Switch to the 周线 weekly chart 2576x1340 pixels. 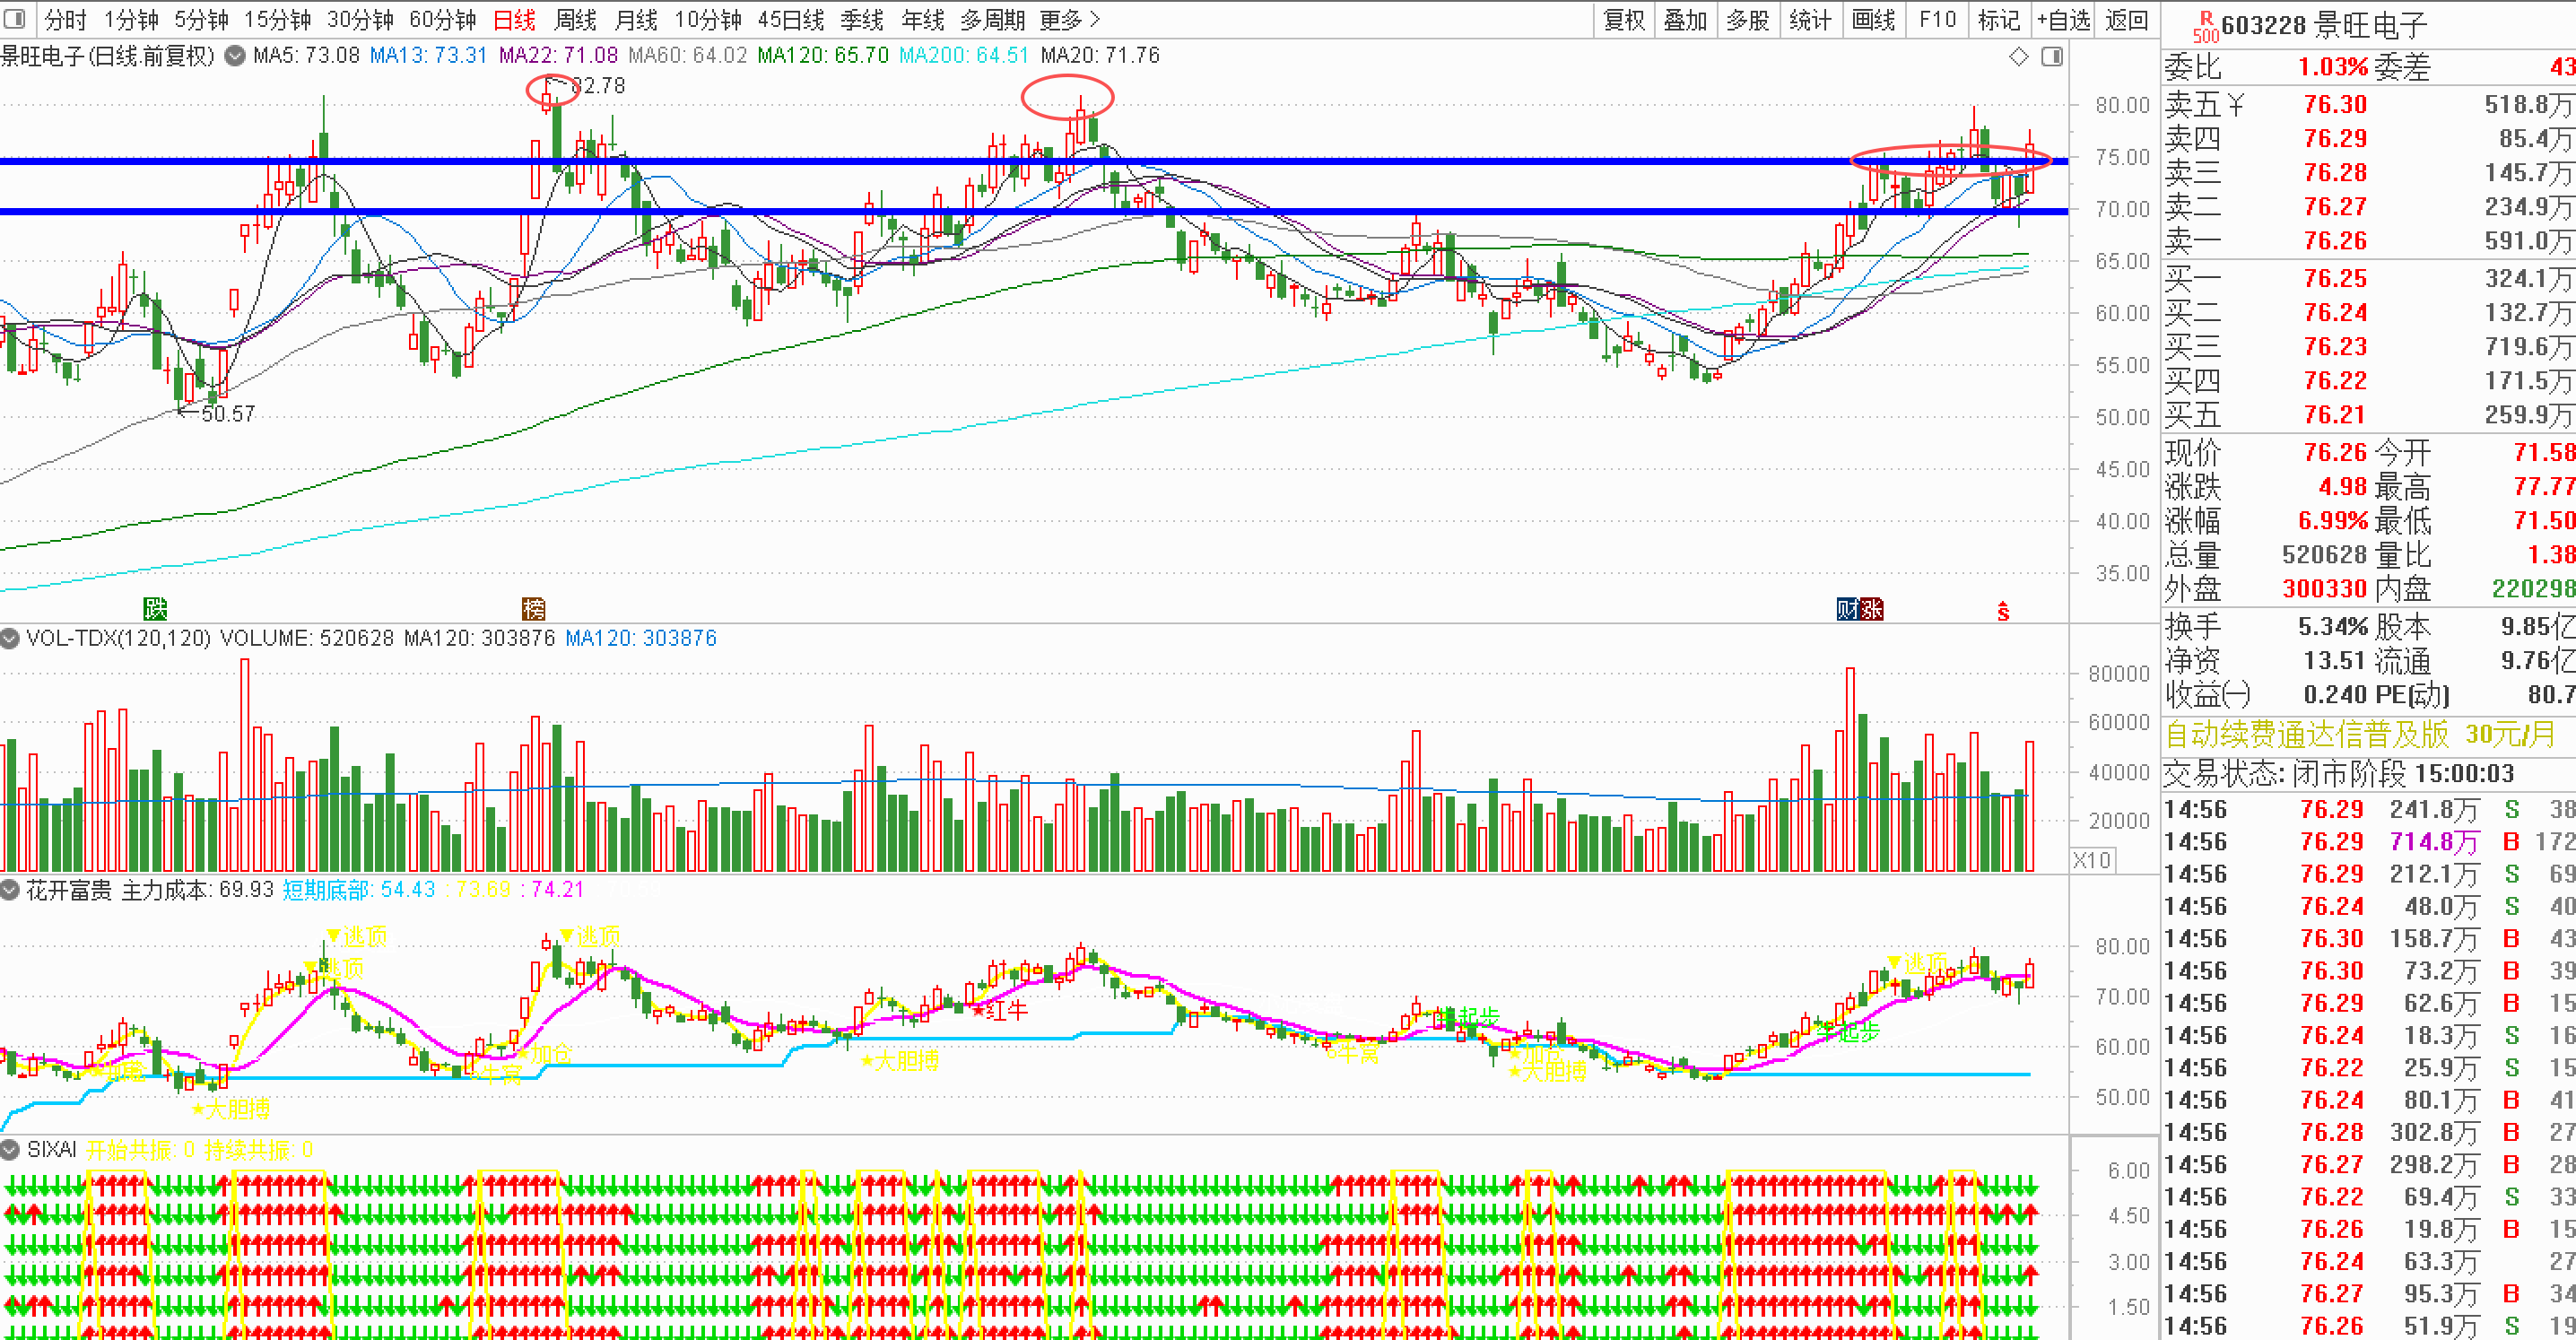(575, 20)
